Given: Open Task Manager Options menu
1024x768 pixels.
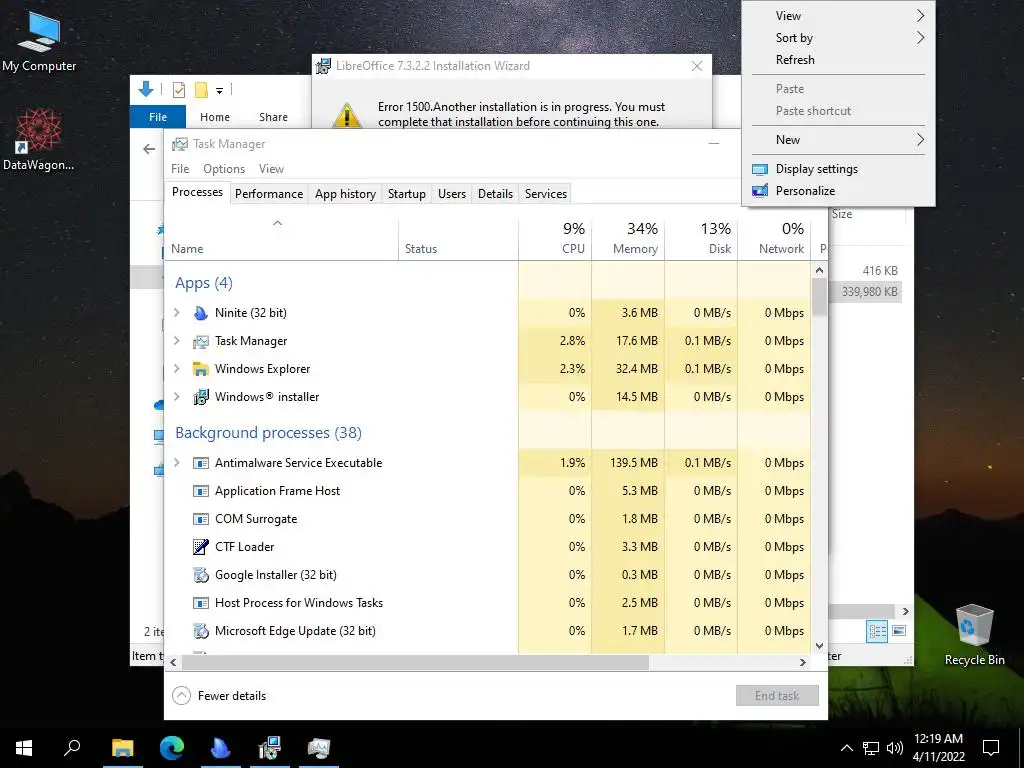Looking at the screenshot, I should pos(224,169).
